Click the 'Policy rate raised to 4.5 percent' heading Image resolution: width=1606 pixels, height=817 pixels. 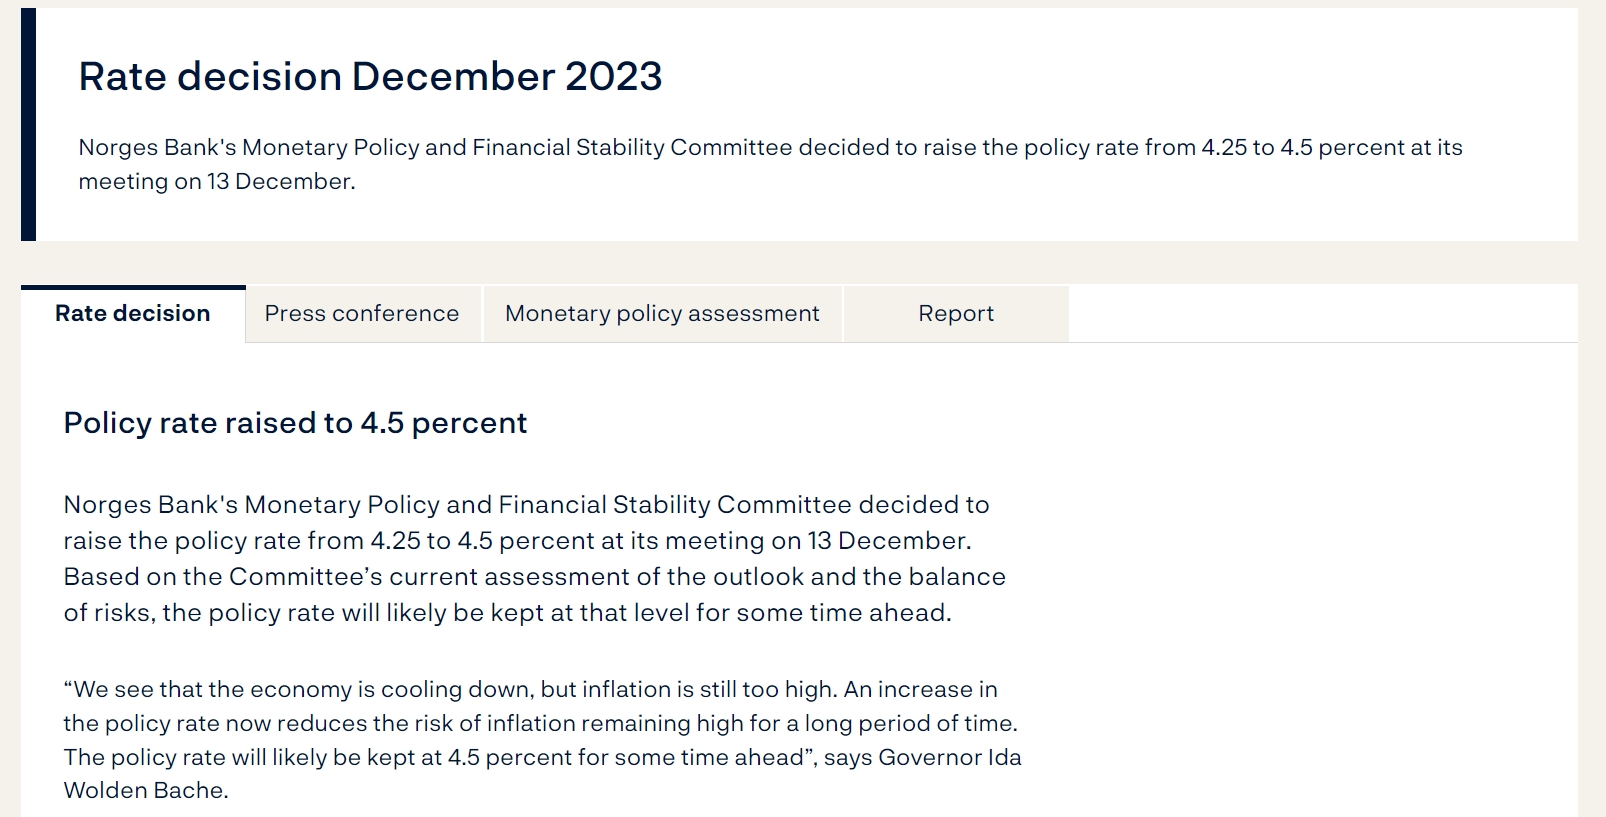[295, 423]
